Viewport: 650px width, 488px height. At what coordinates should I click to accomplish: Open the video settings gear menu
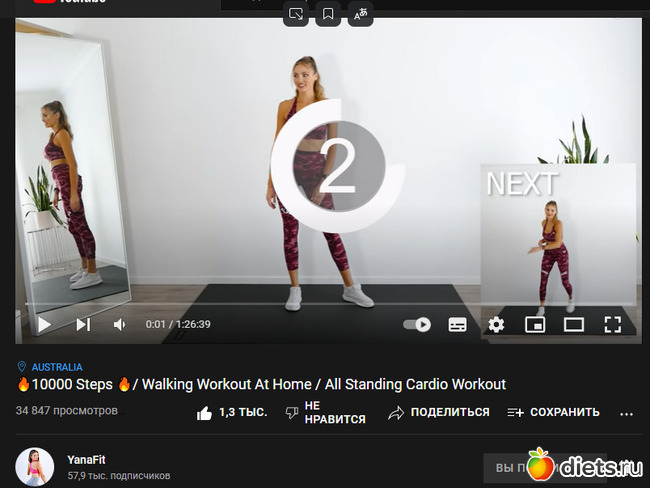496,324
